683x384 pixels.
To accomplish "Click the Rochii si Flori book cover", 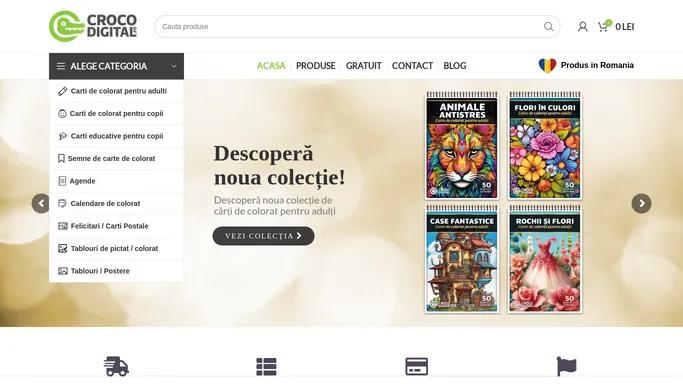I will [x=544, y=259].
